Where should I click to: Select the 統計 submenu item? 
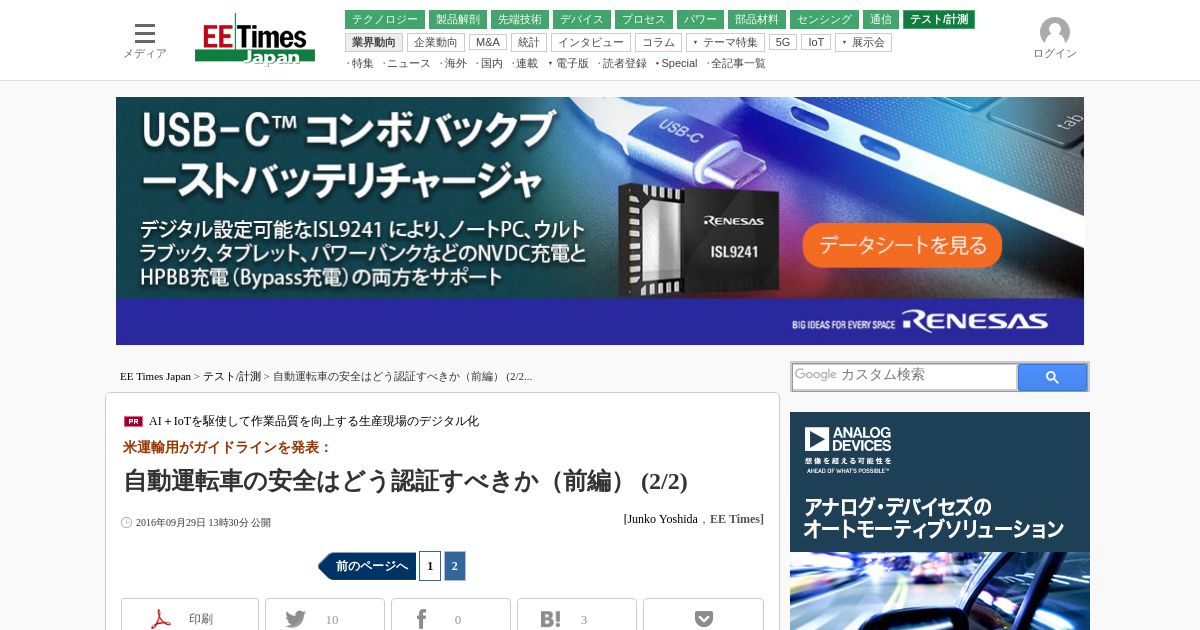529,42
